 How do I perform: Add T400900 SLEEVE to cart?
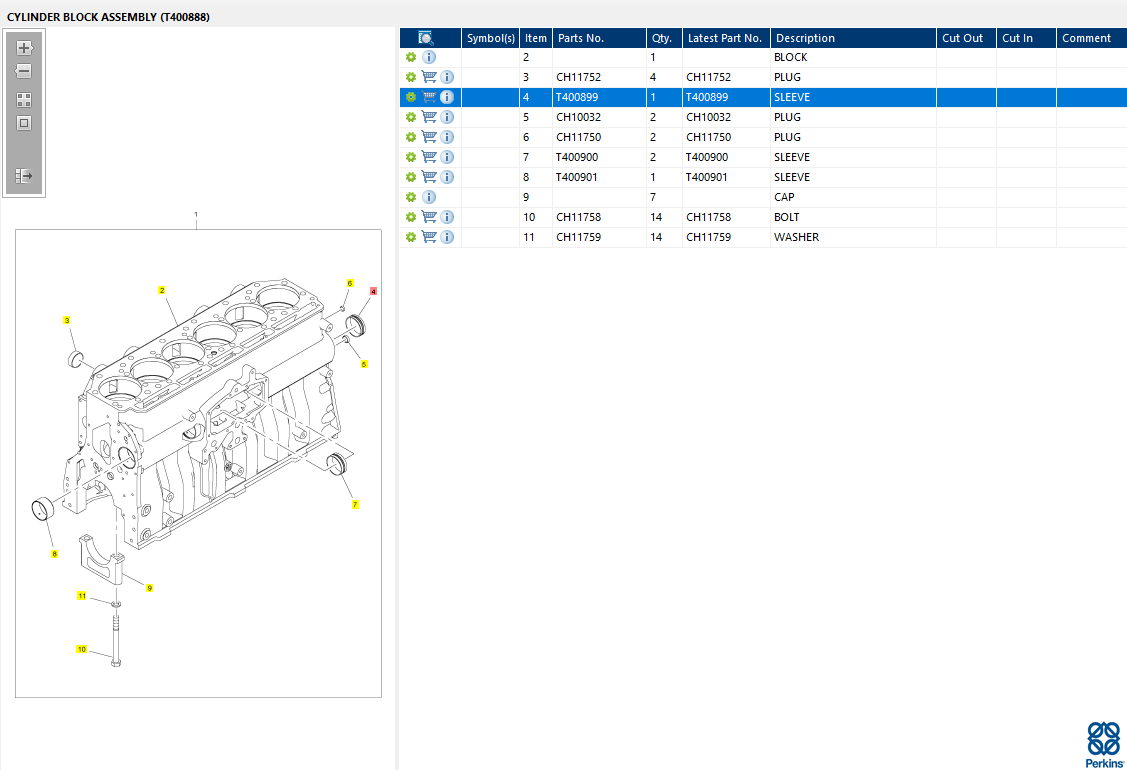pos(429,157)
